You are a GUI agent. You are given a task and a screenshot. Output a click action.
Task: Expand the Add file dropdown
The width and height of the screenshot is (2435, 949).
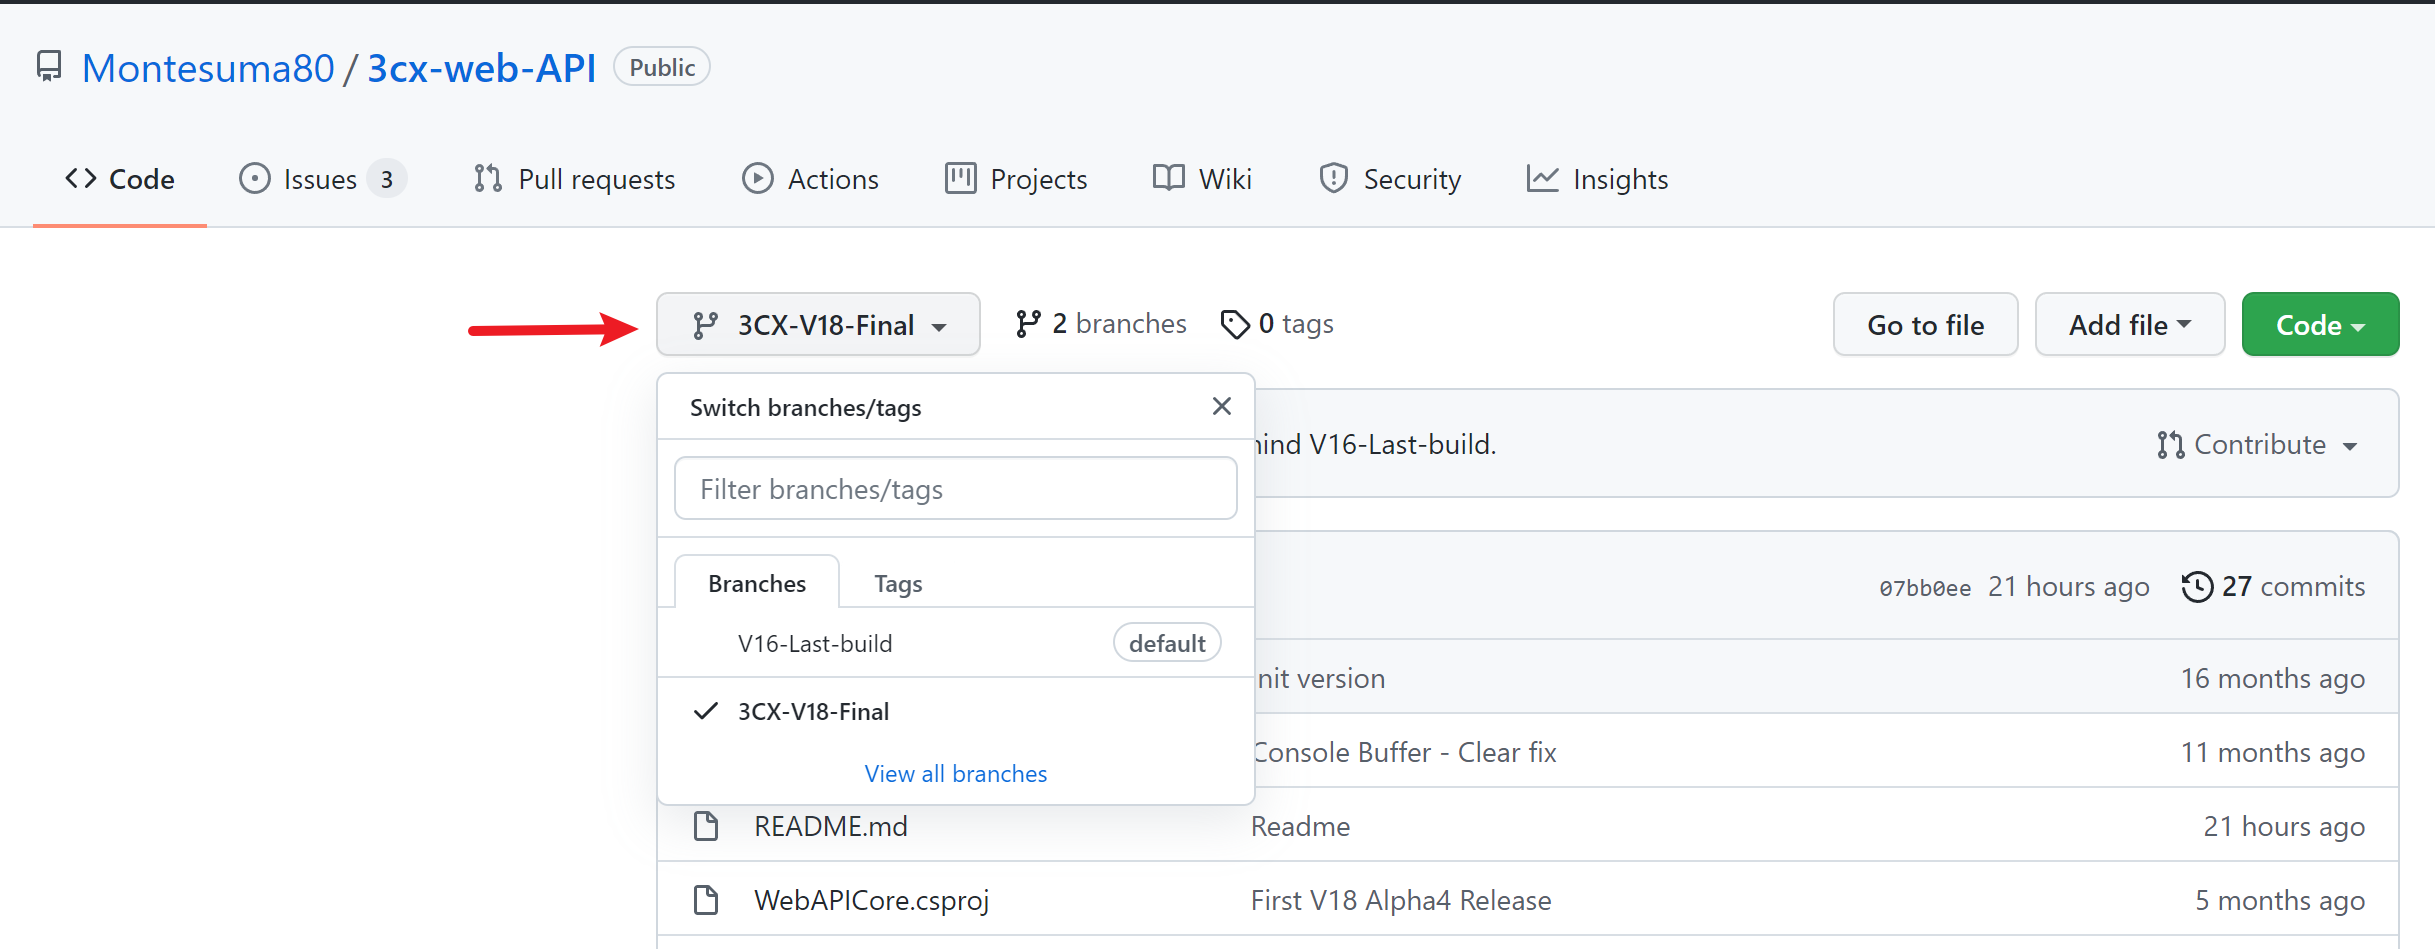(2130, 325)
